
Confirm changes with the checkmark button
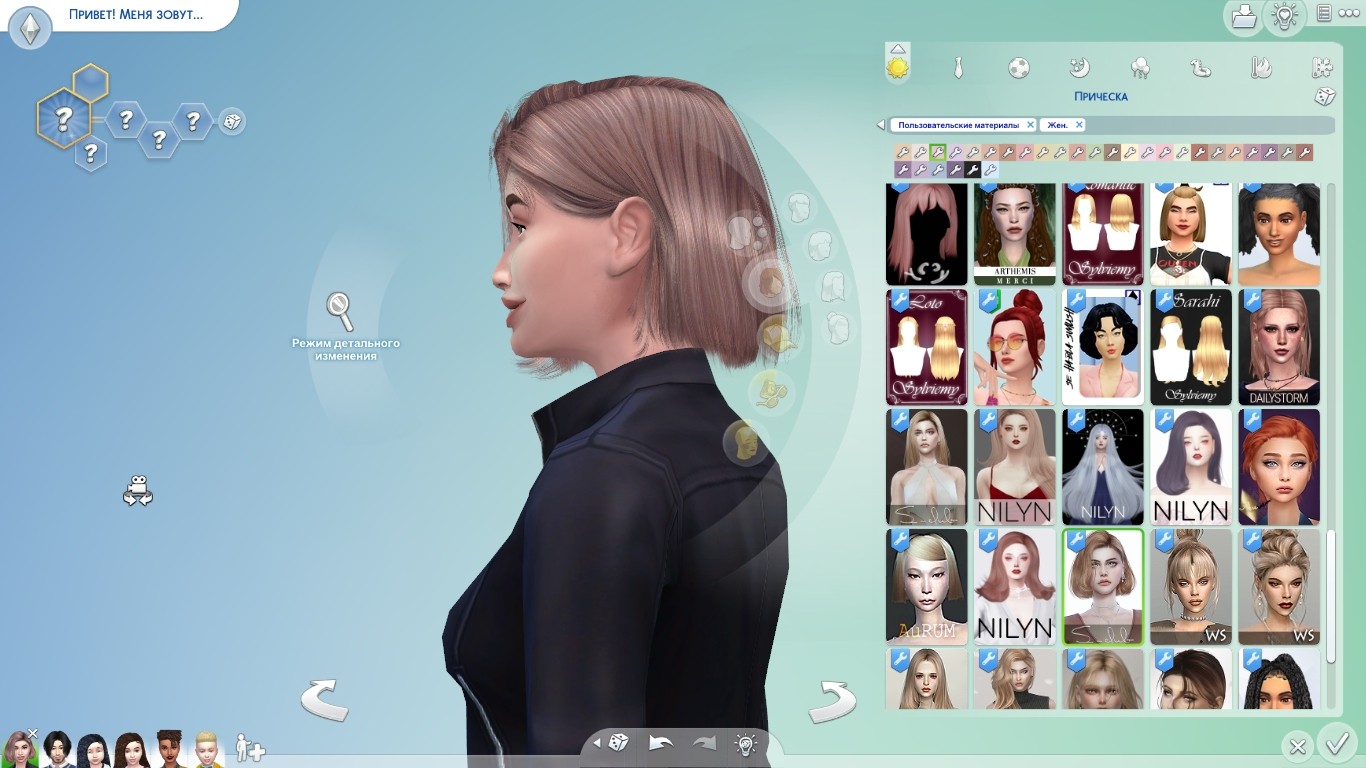tap(1335, 744)
